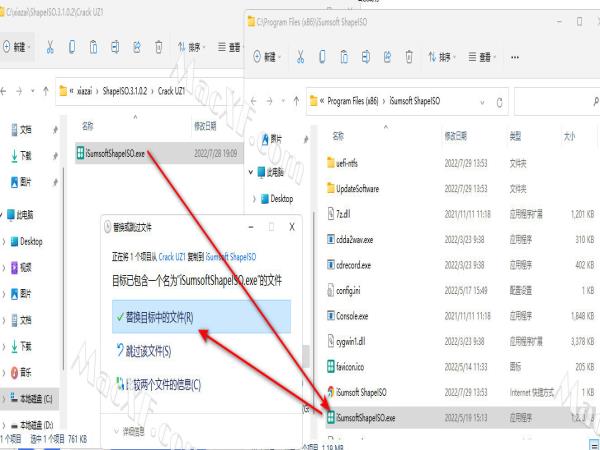Image resolution: width=600 pixels, height=450 pixels.
Task: Click Share icon in left Explorer window
Action: coord(137,47)
